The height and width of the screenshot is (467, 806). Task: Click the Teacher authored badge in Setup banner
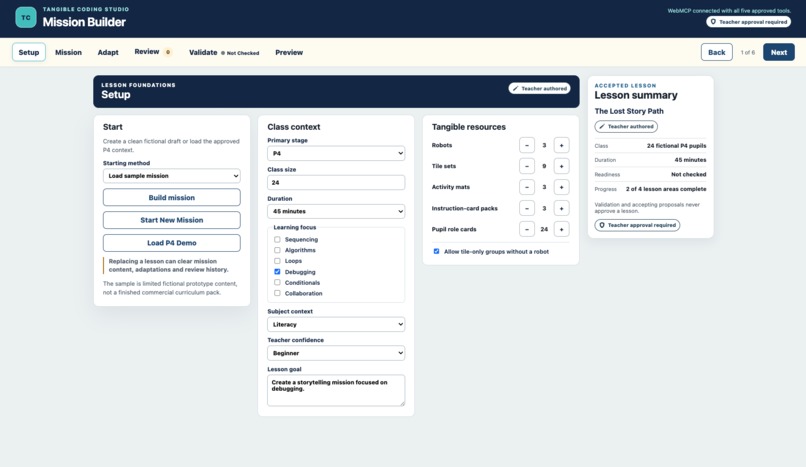click(539, 88)
